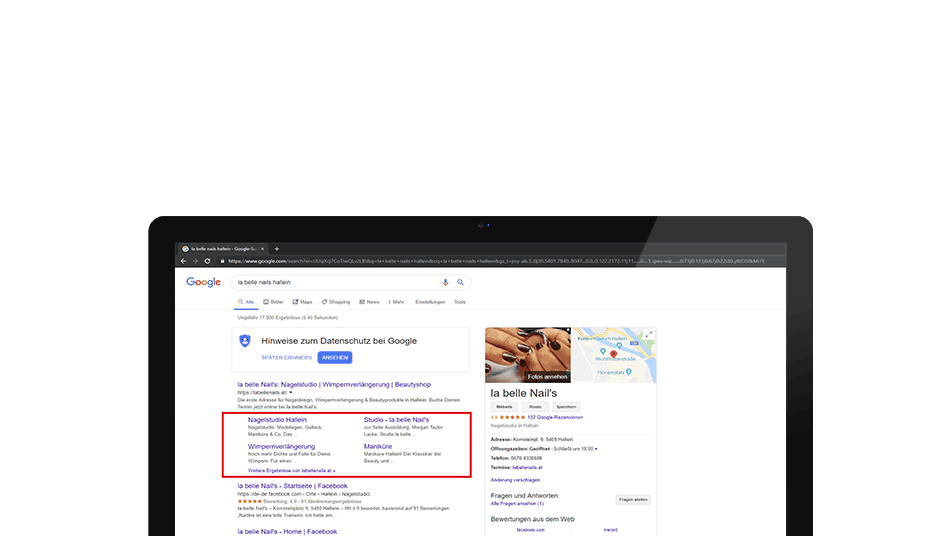This screenshot has width=952, height=536.
Task: Open search Tools
Action: click(x=460, y=302)
